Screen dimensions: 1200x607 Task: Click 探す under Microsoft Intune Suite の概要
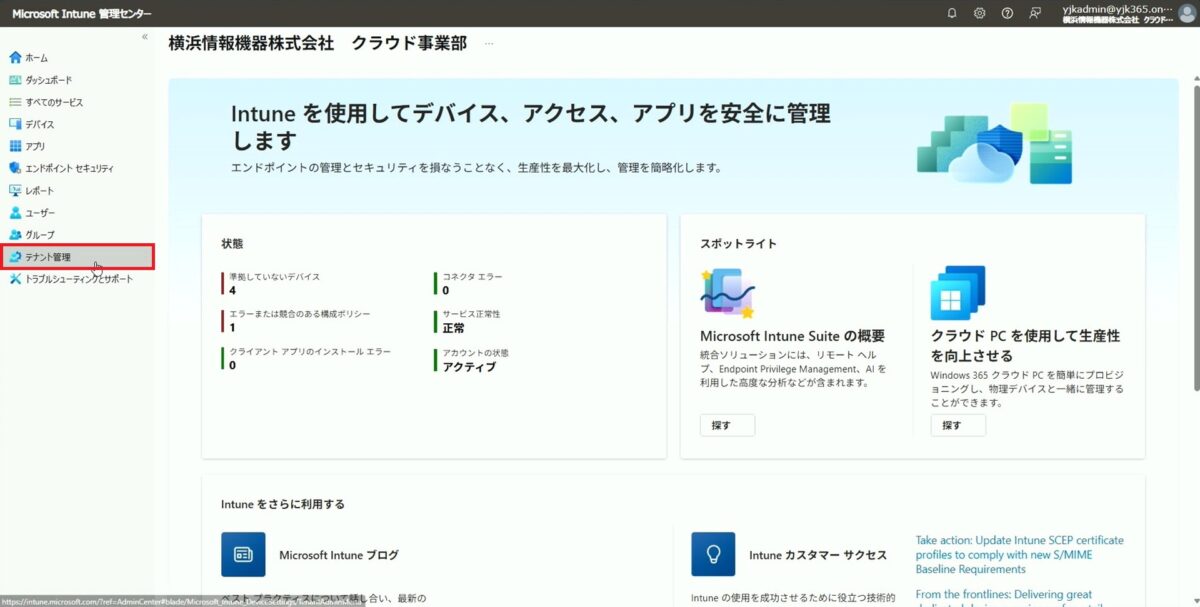pos(727,425)
